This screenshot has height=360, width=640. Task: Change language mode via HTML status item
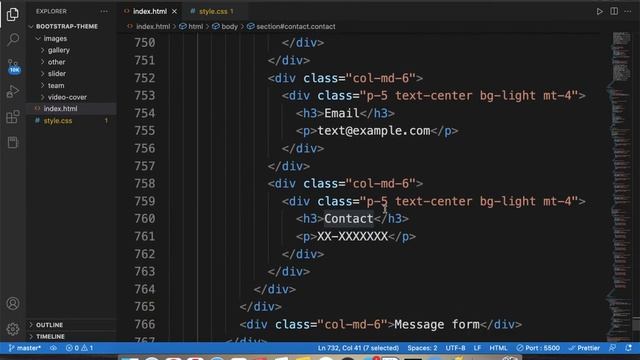pos(498,348)
